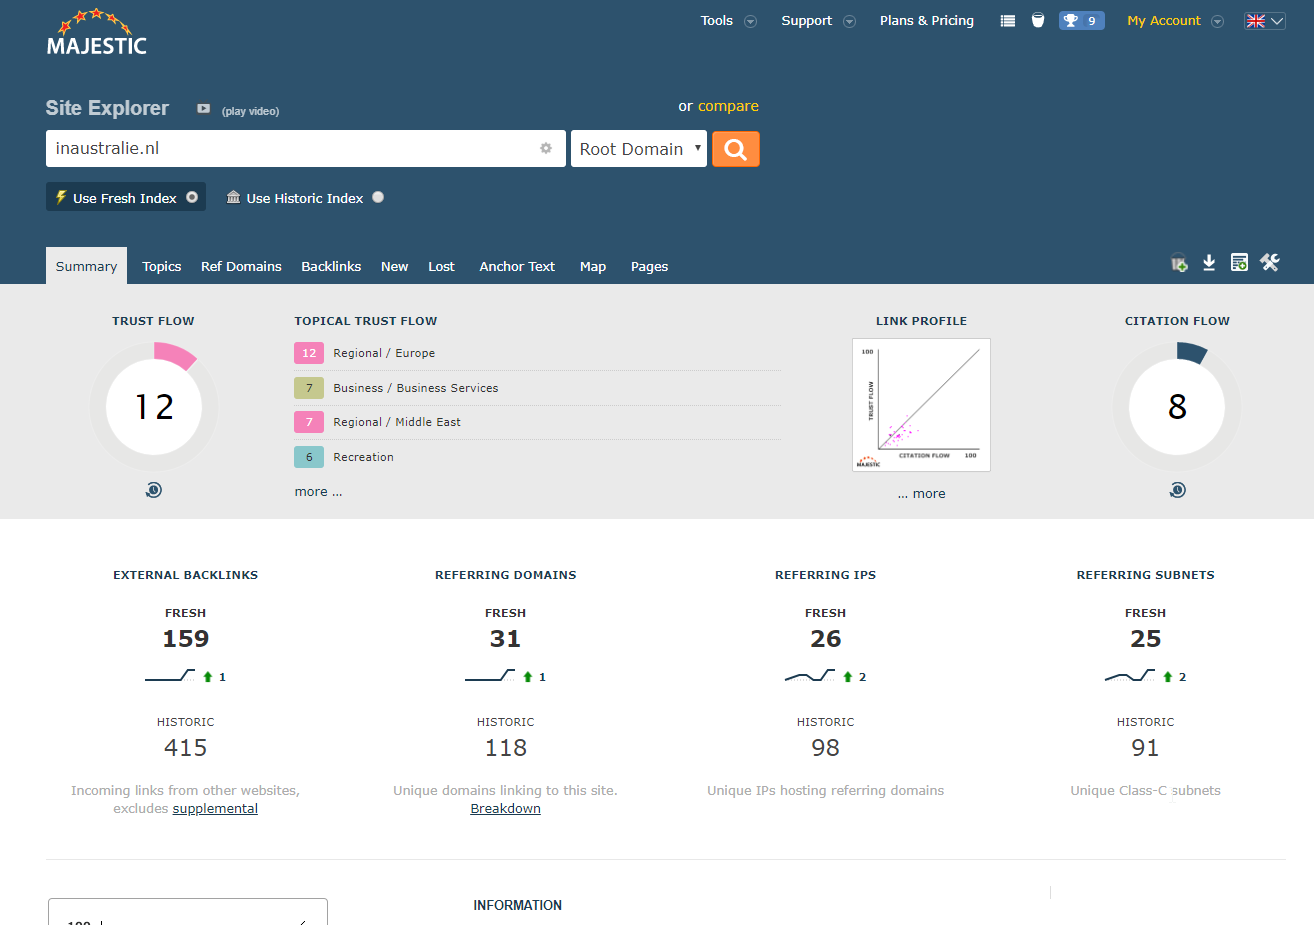Click Referring IPs fresh trend sparkline
The height and width of the screenshot is (925, 1314).
click(810, 676)
